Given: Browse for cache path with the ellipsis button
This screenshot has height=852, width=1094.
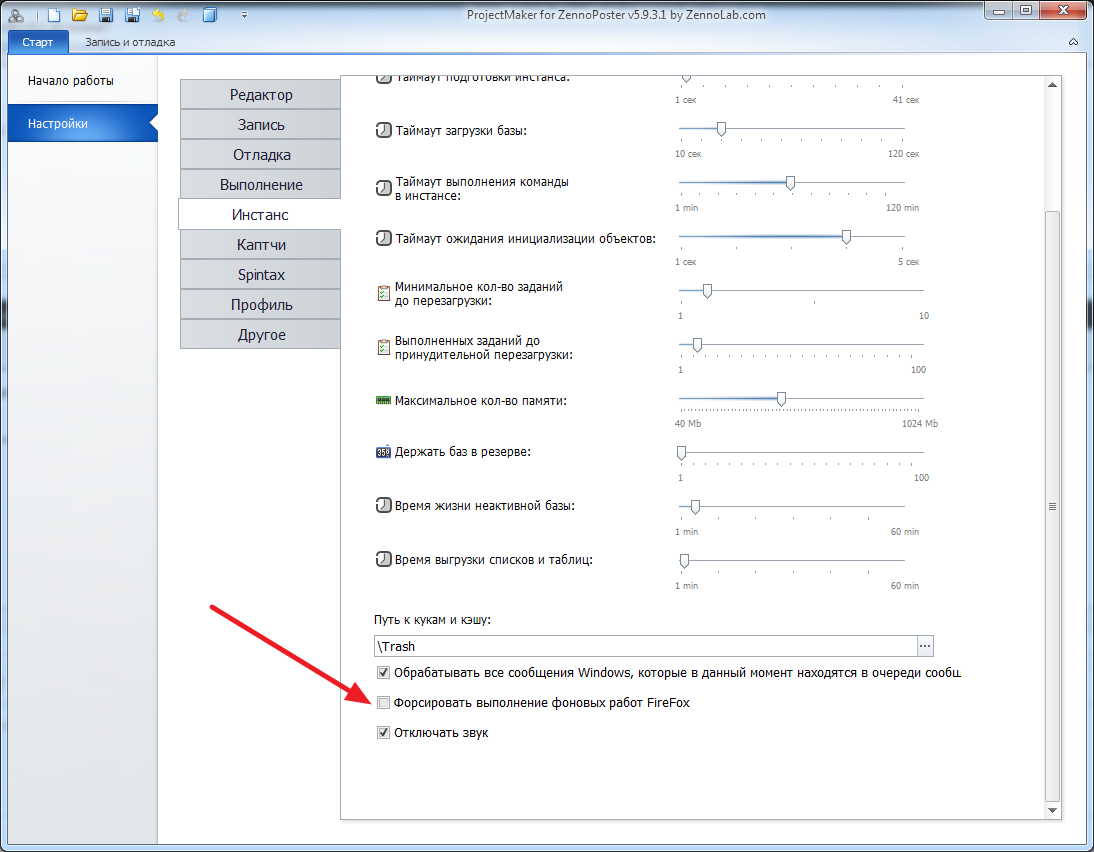Looking at the screenshot, I should tap(925, 646).
